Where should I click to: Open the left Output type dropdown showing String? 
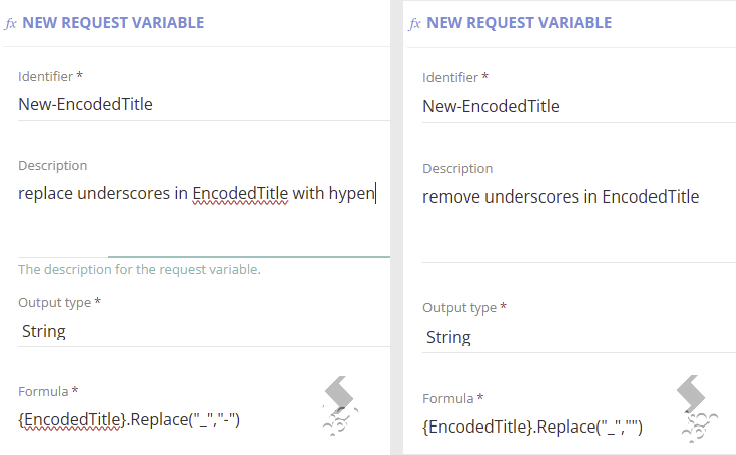click(204, 331)
